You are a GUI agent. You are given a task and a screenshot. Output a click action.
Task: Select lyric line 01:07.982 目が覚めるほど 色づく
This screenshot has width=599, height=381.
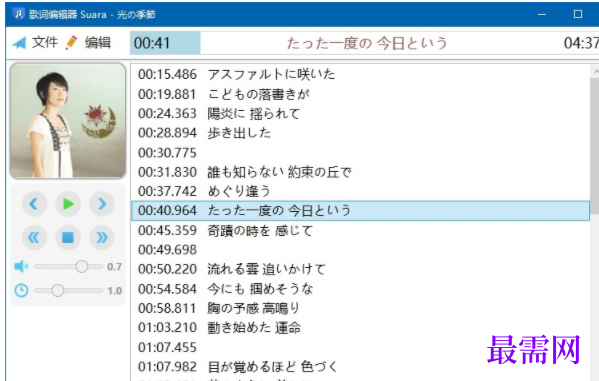(x=360, y=366)
